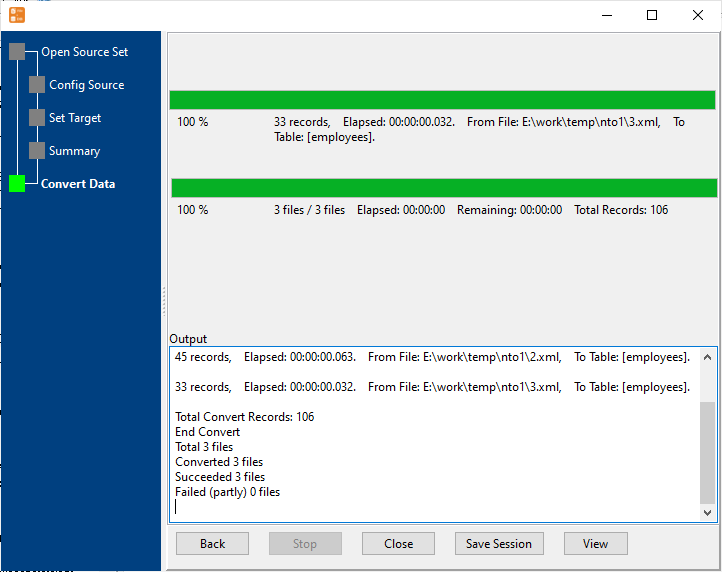Click the scroll down arrow in Output
This screenshot has height=572, width=722.
point(708,512)
